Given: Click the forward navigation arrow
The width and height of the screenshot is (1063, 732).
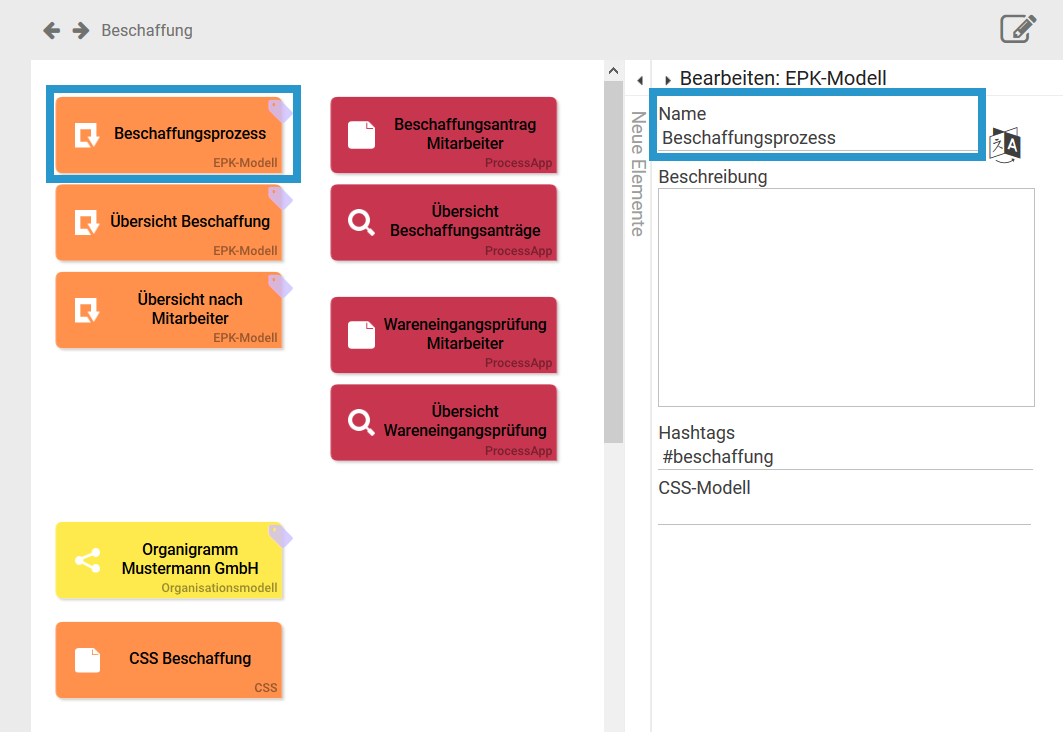Looking at the screenshot, I should pyautogui.click(x=81, y=30).
